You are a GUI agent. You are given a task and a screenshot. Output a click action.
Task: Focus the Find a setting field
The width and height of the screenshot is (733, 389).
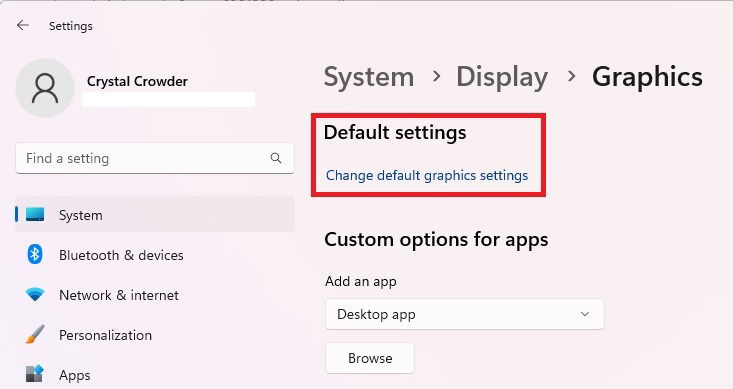pyautogui.click(x=155, y=158)
